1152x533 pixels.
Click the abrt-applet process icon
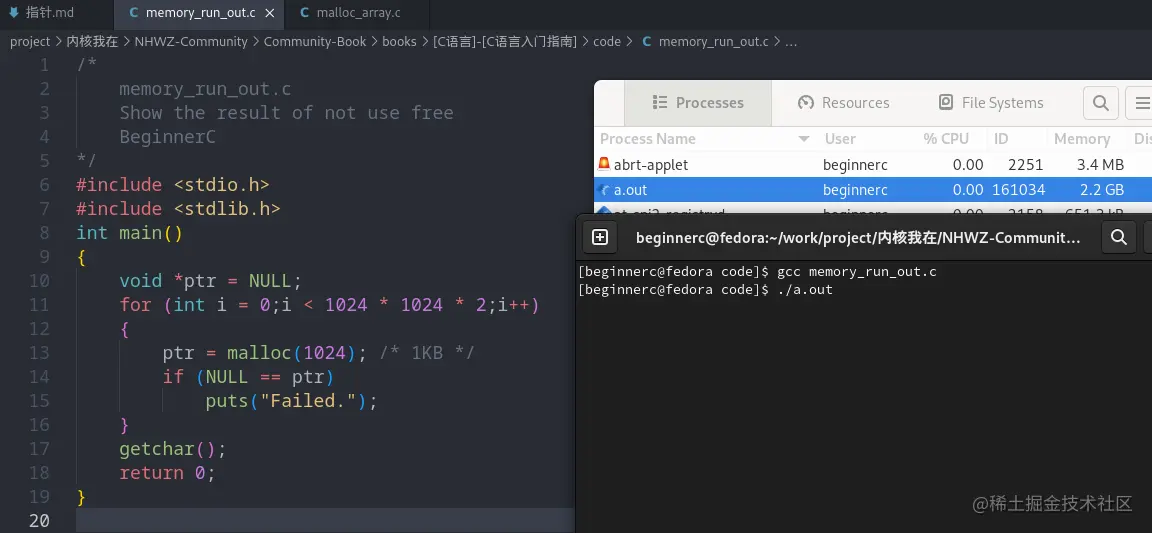pos(604,164)
